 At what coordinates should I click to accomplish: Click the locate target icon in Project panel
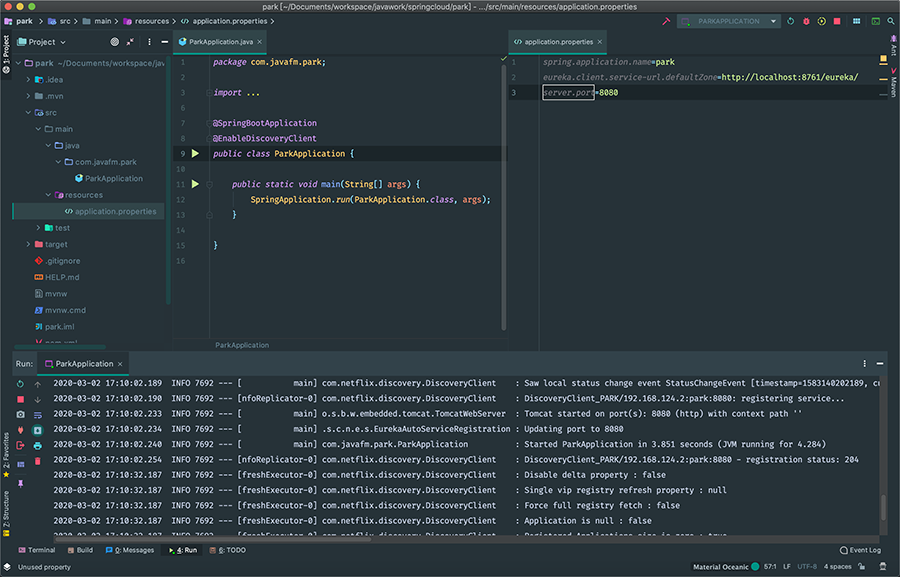(x=114, y=42)
